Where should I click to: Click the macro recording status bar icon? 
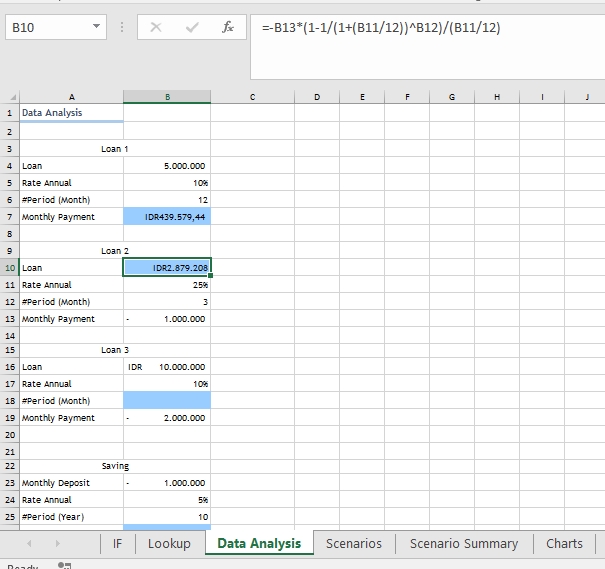click(x=64, y=566)
